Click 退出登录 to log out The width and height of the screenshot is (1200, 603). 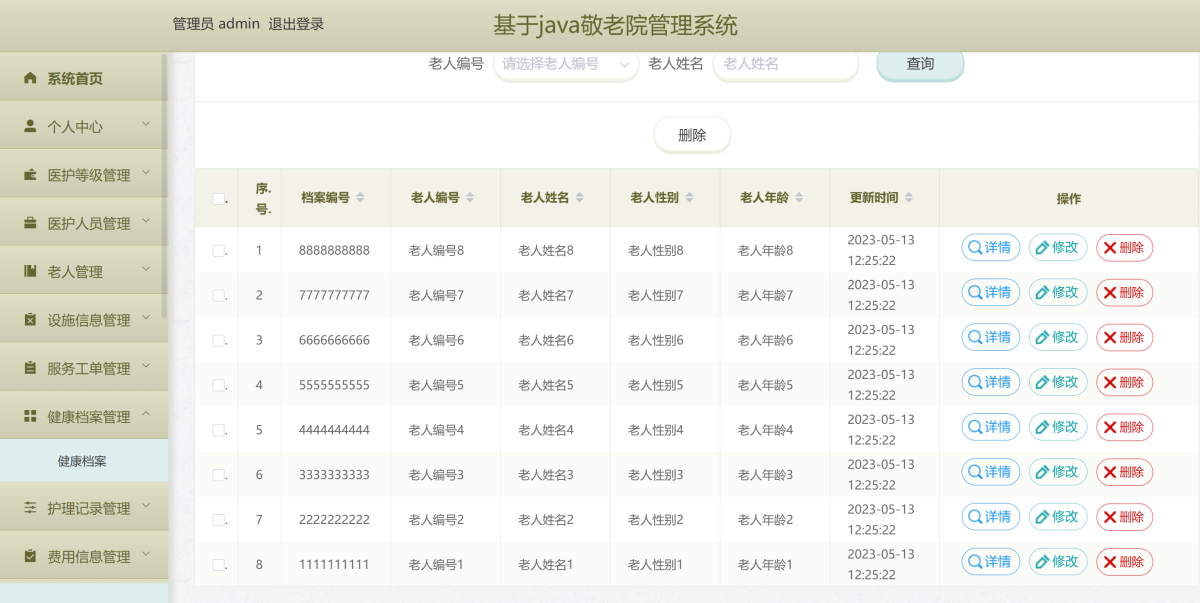tap(296, 24)
